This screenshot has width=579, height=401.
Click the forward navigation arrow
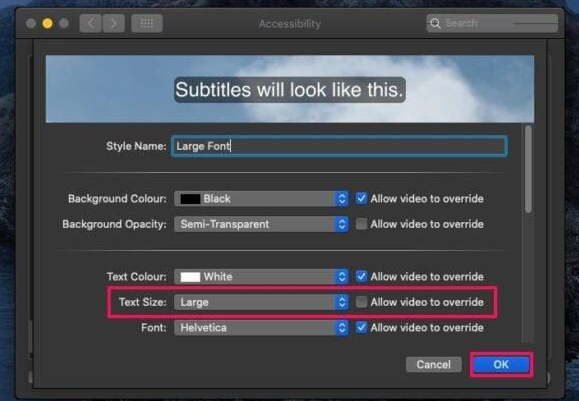click(x=113, y=24)
